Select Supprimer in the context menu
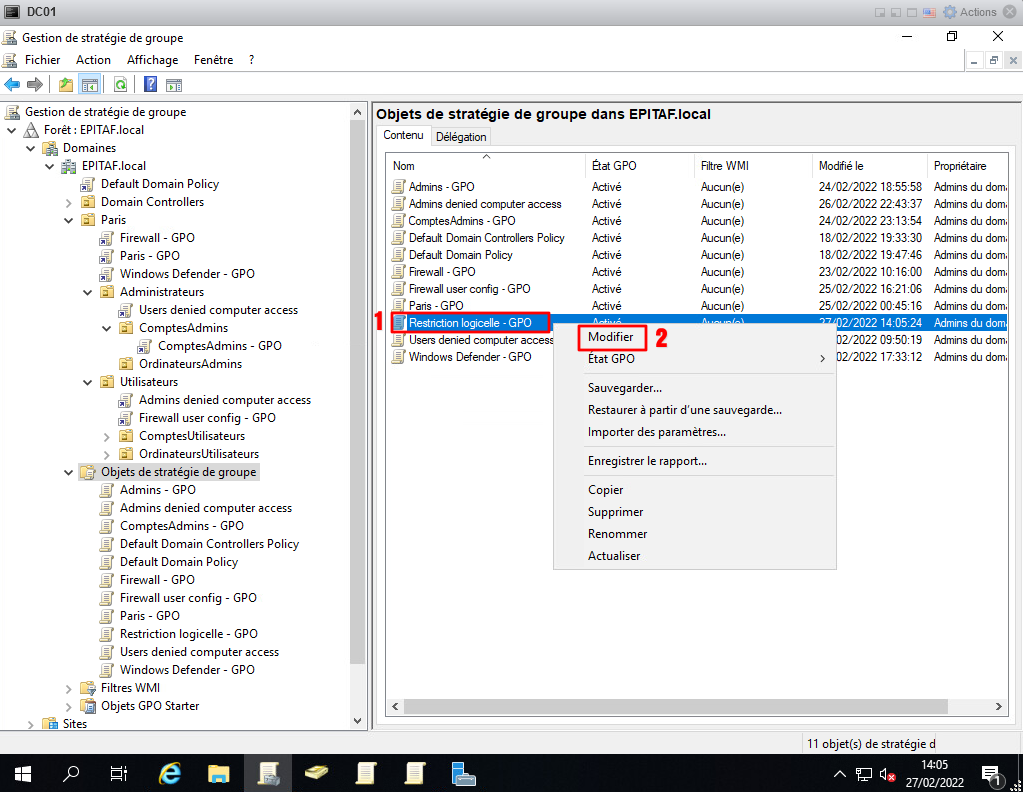The width and height of the screenshot is (1023, 792). click(615, 512)
